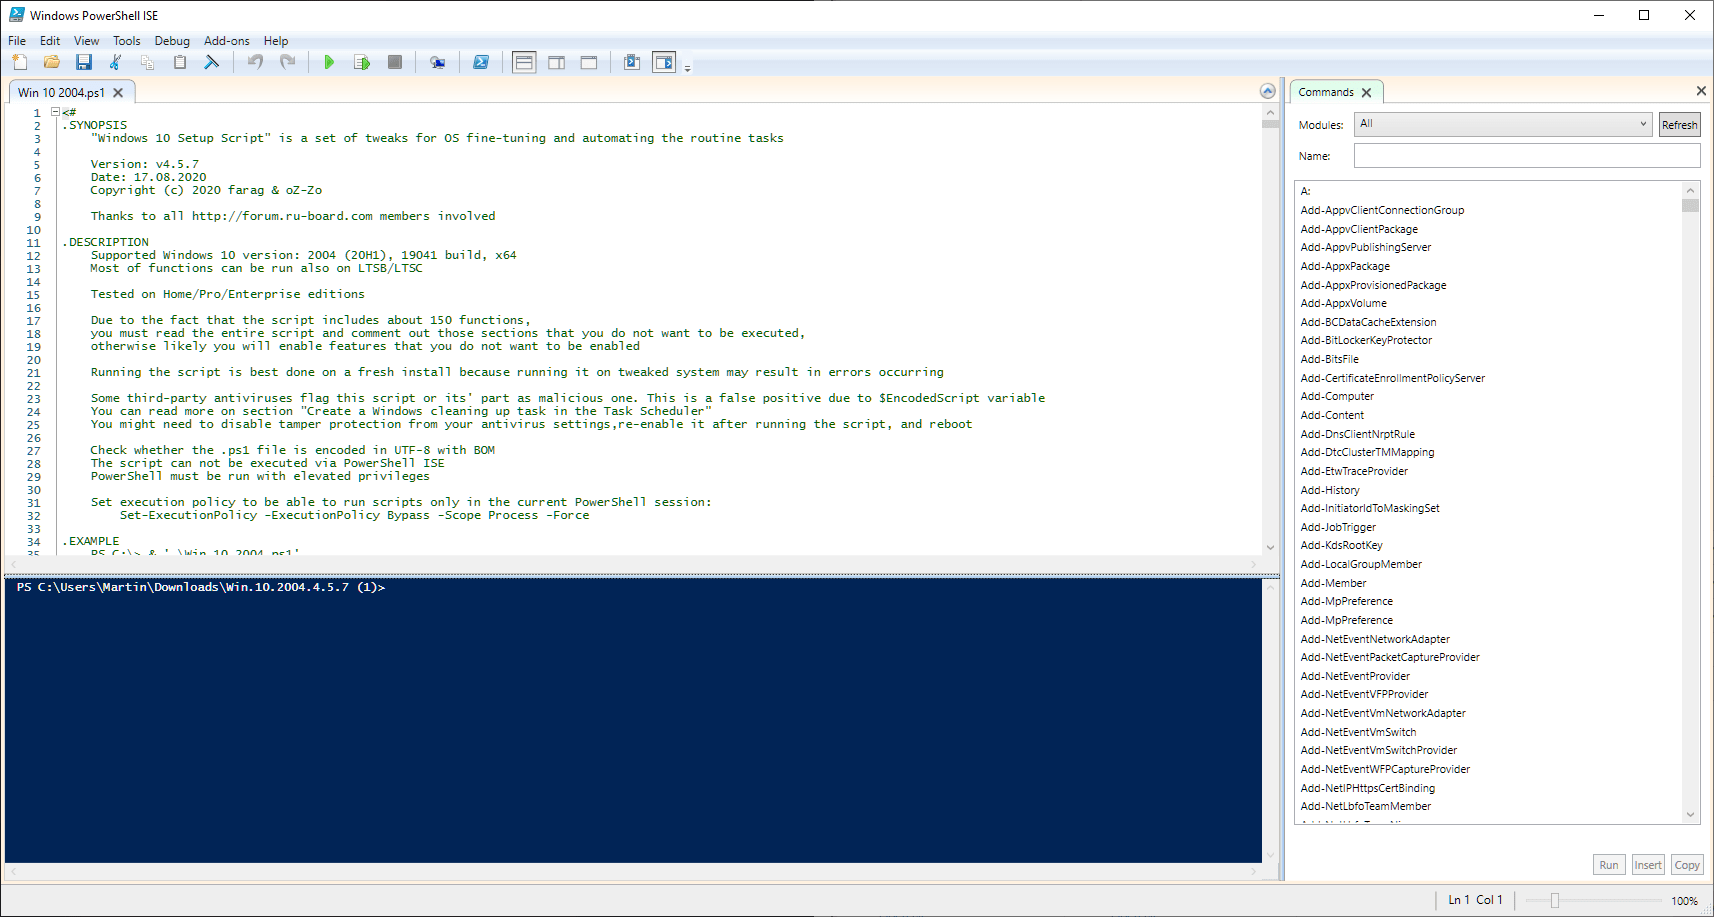
Task: Run script with green play icon
Action: click(329, 62)
